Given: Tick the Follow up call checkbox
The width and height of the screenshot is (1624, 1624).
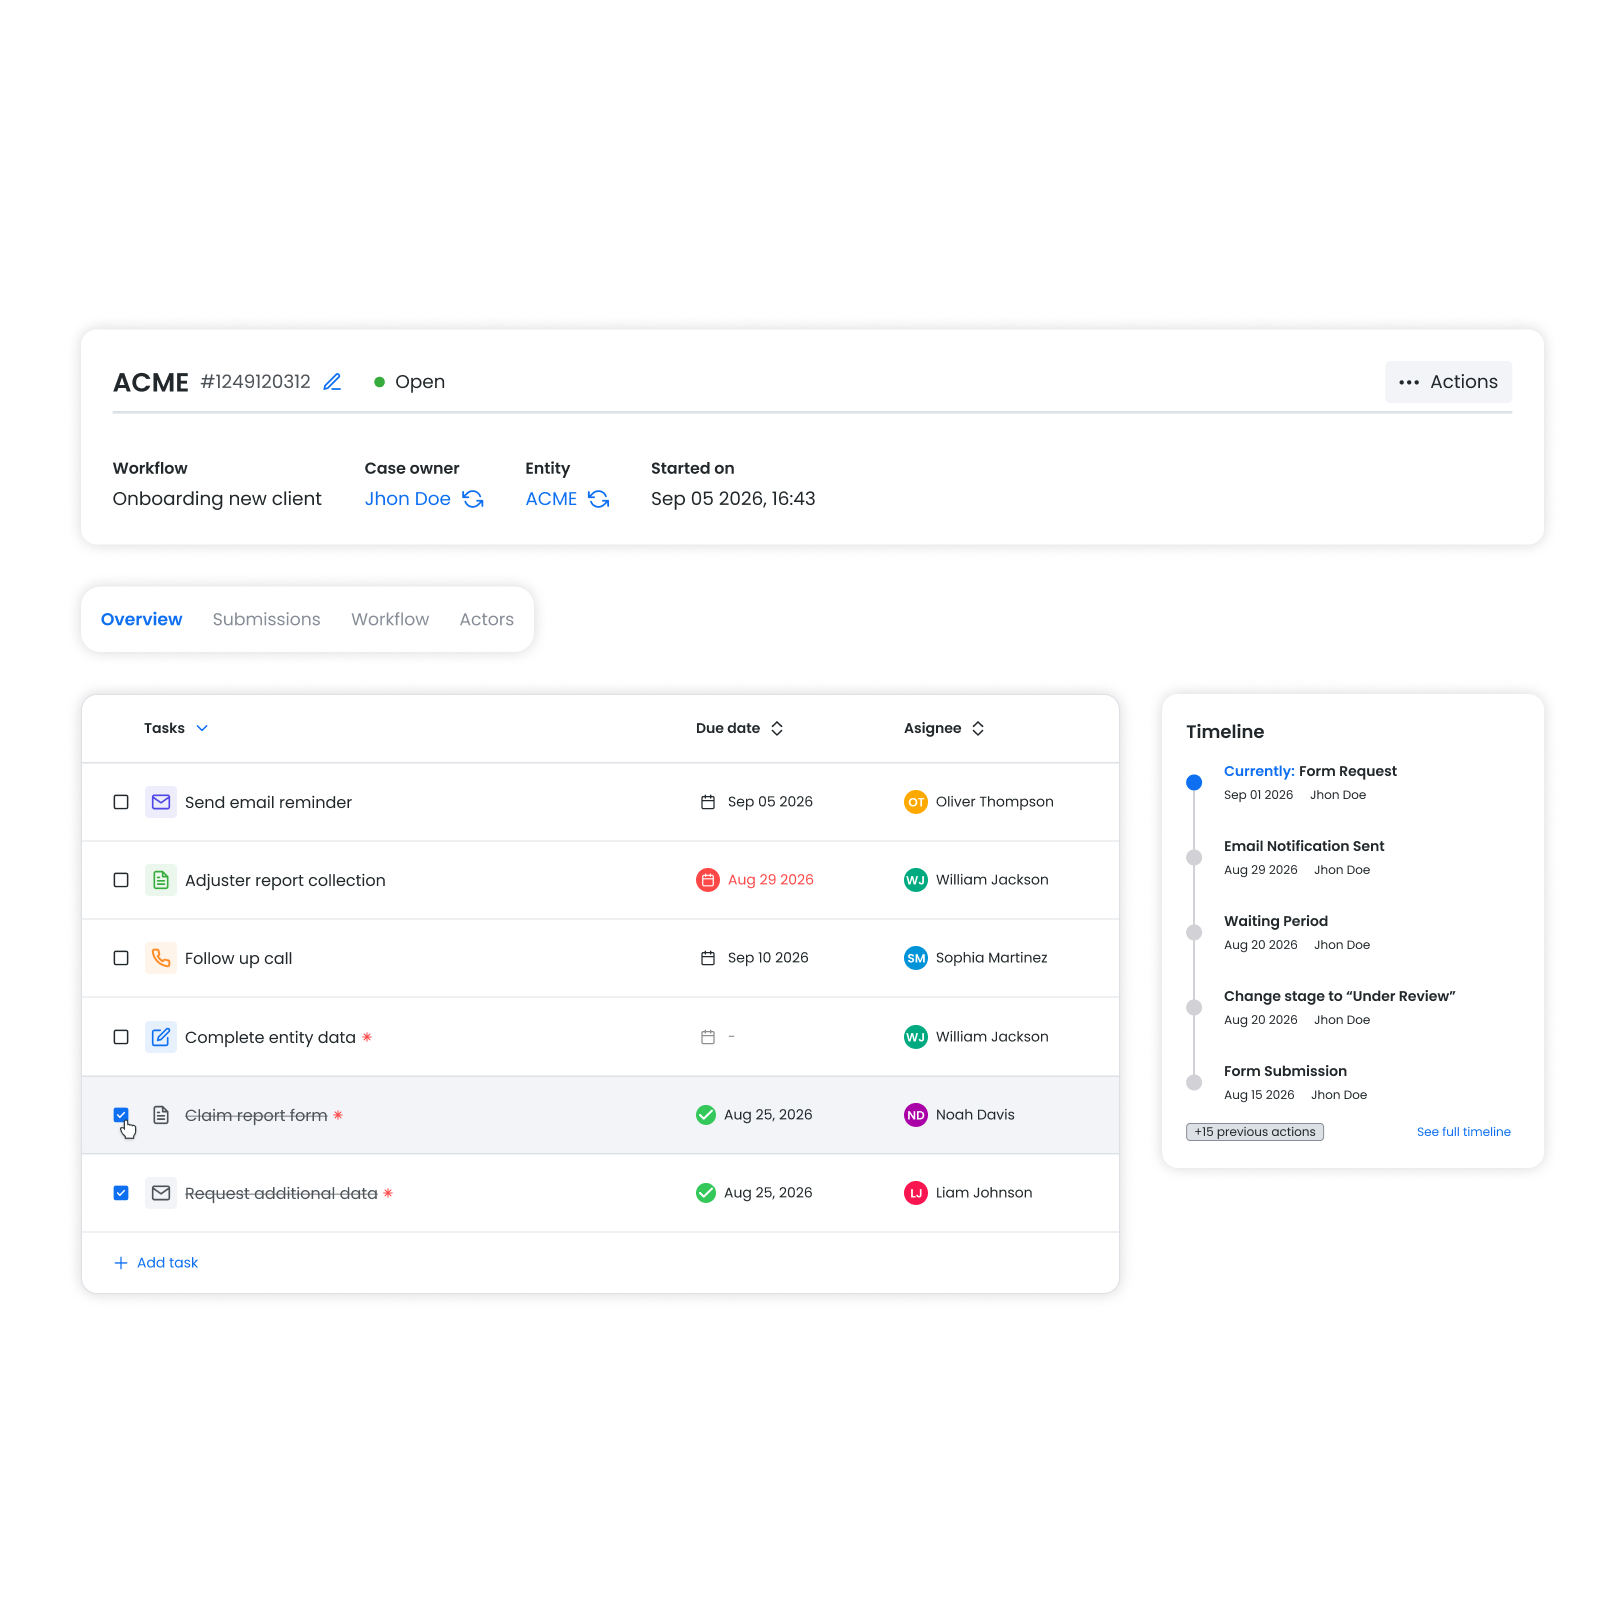Looking at the screenshot, I should [x=121, y=958].
